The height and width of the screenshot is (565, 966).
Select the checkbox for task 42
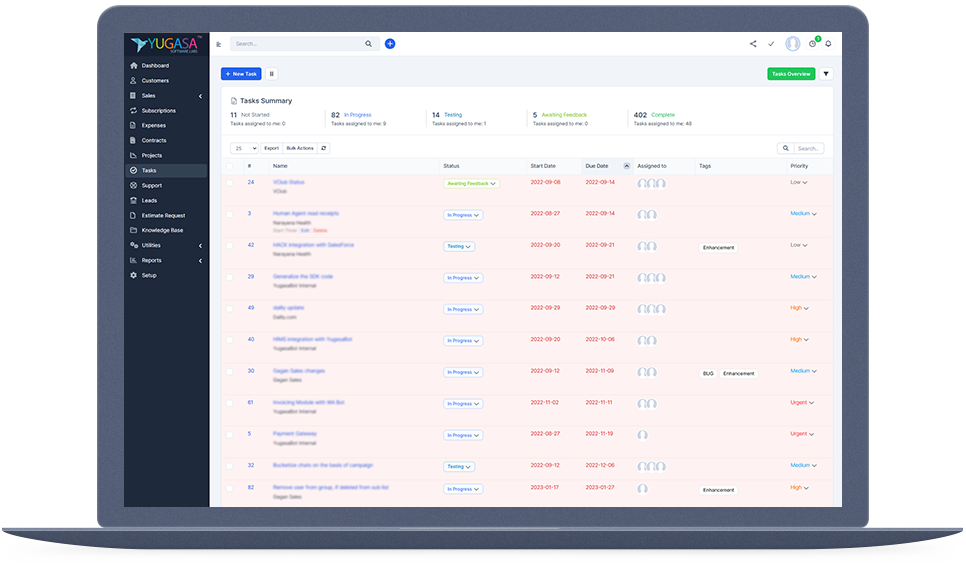coord(229,245)
